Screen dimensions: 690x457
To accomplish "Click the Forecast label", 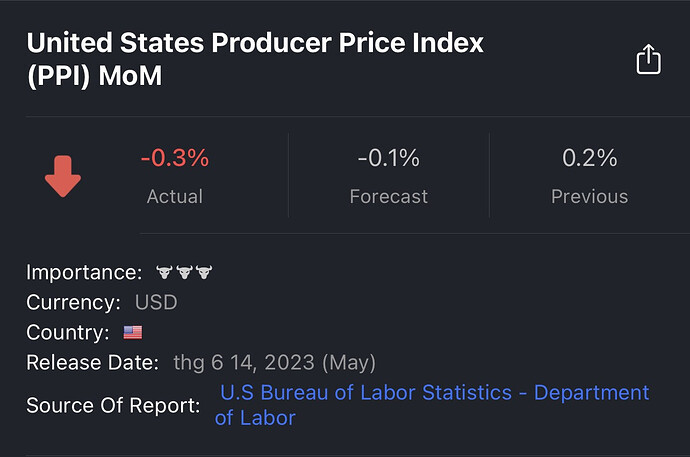I will 388,197.
